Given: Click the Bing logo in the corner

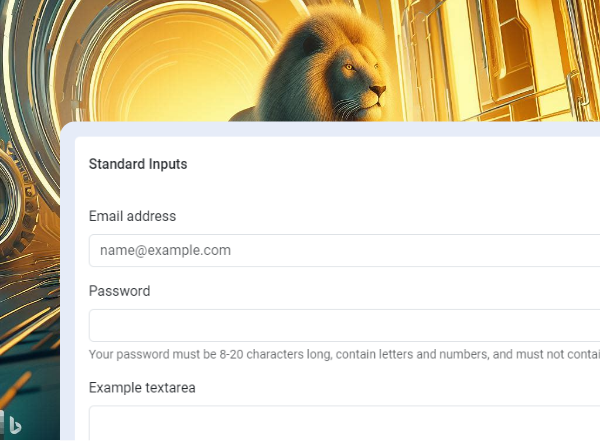Looking at the screenshot, I should pyautogui.click(x=14, y=423).
